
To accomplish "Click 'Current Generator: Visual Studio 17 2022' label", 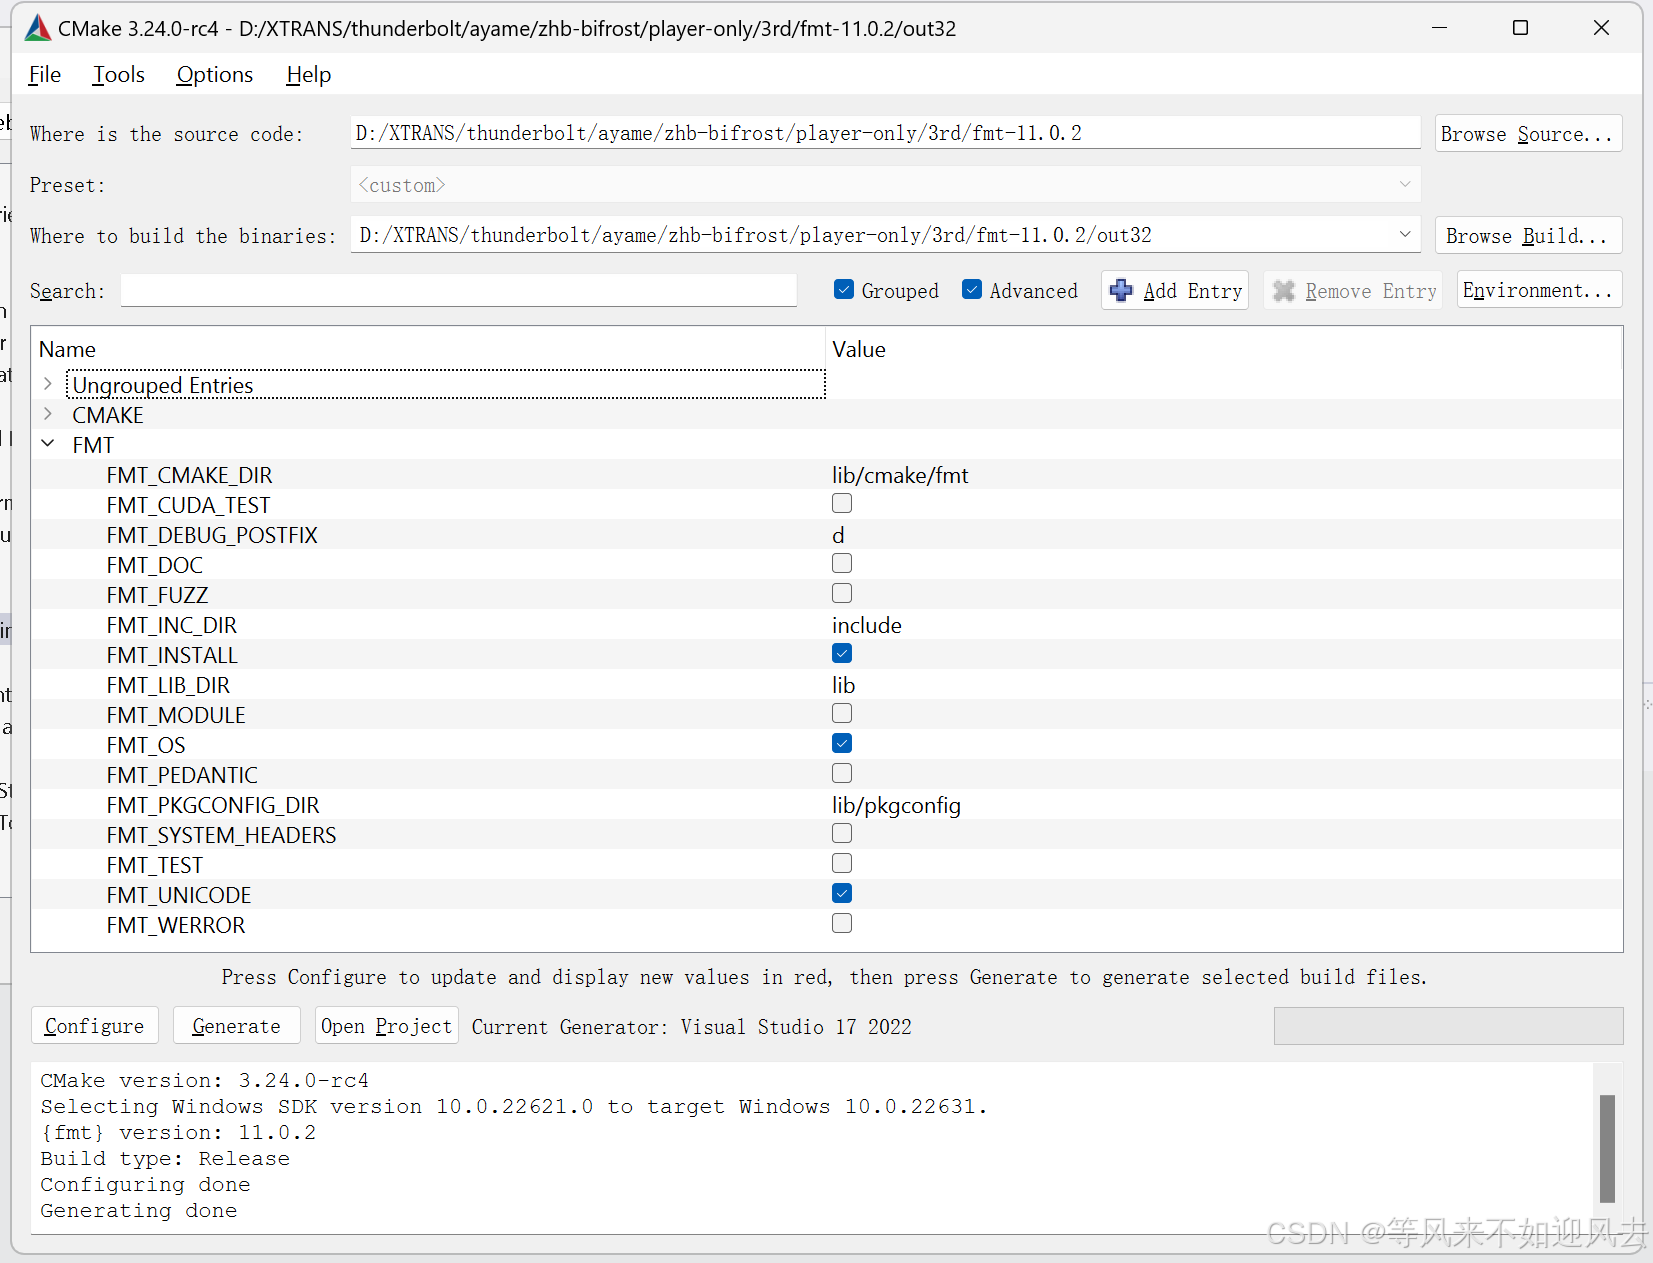I will point(691,1027).
